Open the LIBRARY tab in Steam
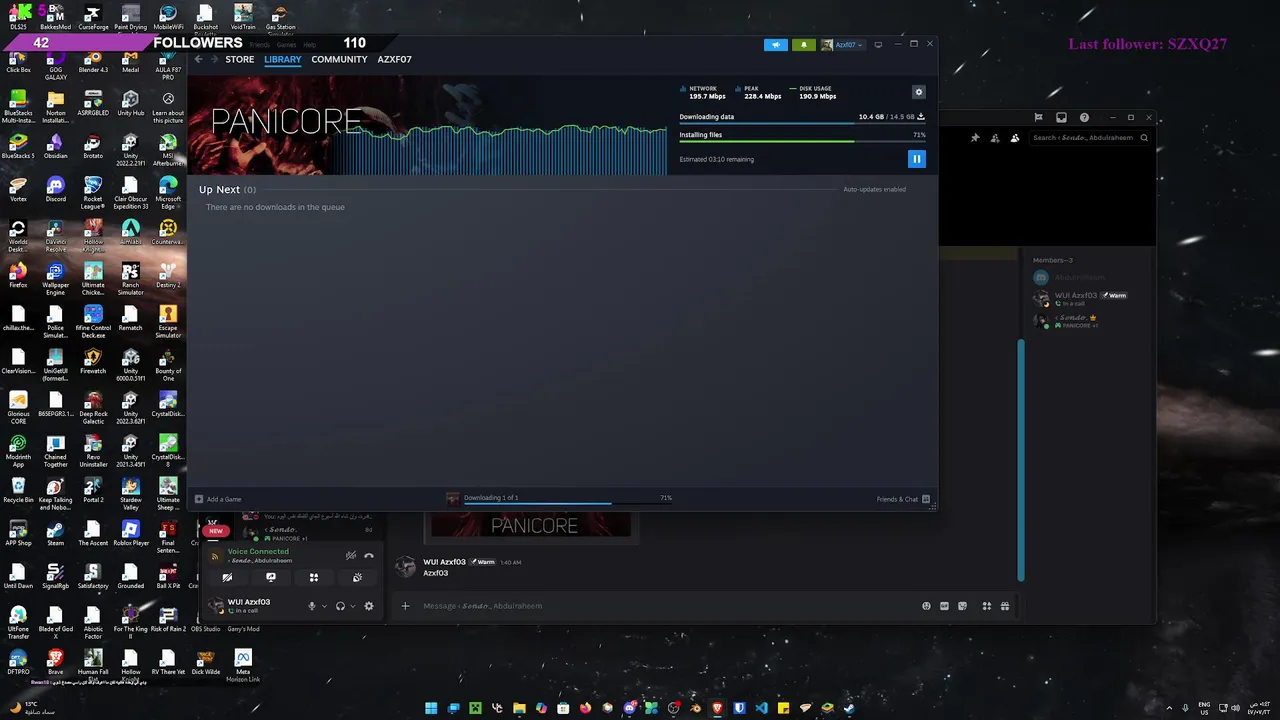 (x=283, y=60)
